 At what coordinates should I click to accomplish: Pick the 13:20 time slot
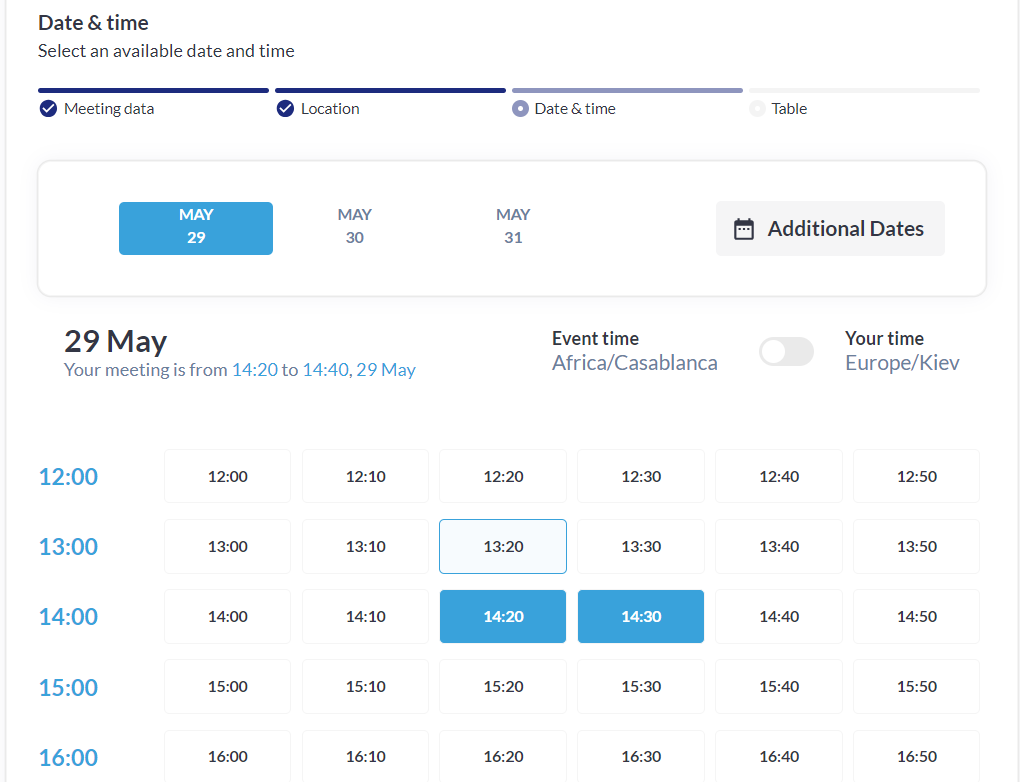coord(503,546)
